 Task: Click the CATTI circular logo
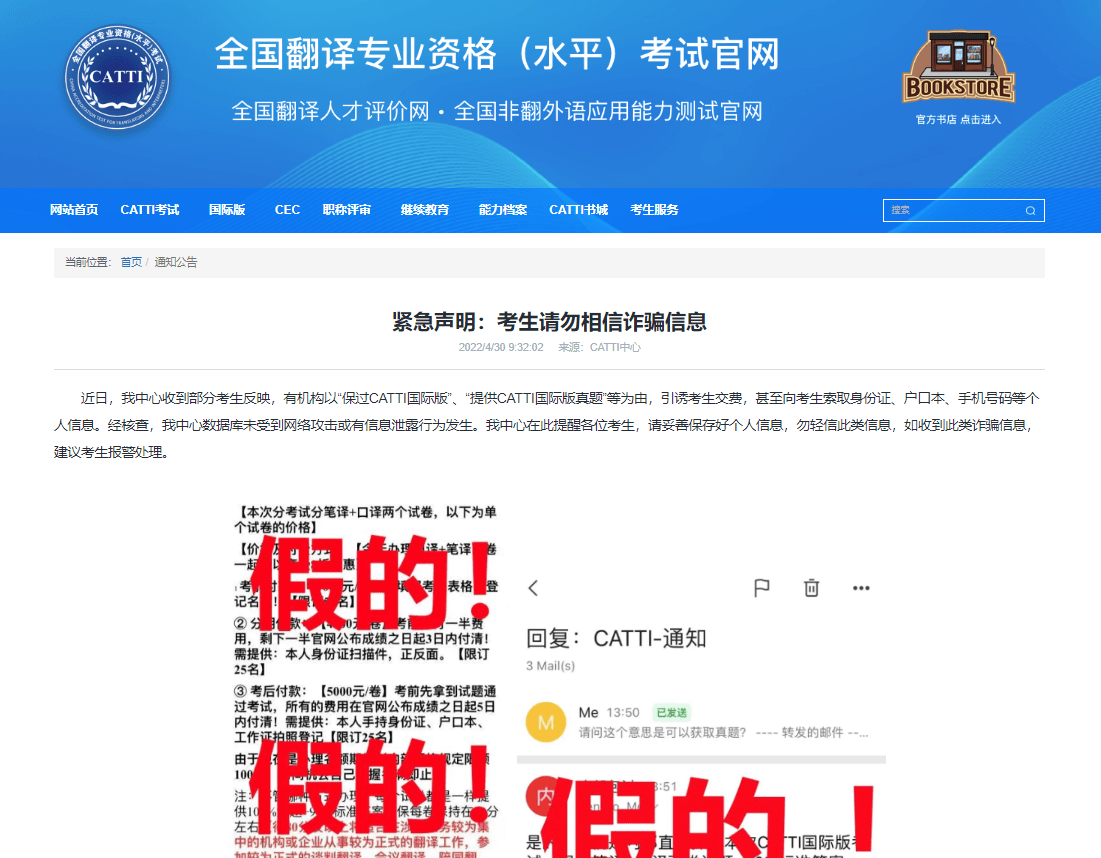tap(117, 77)
